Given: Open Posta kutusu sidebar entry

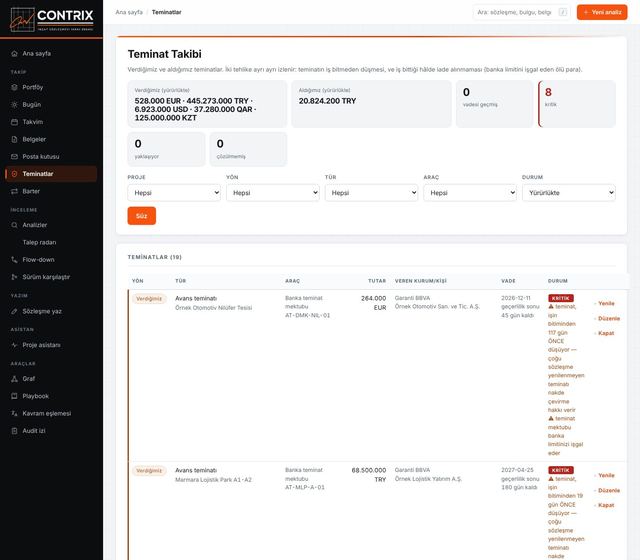Looking at the screenshot, I should [x=51, y=157].
